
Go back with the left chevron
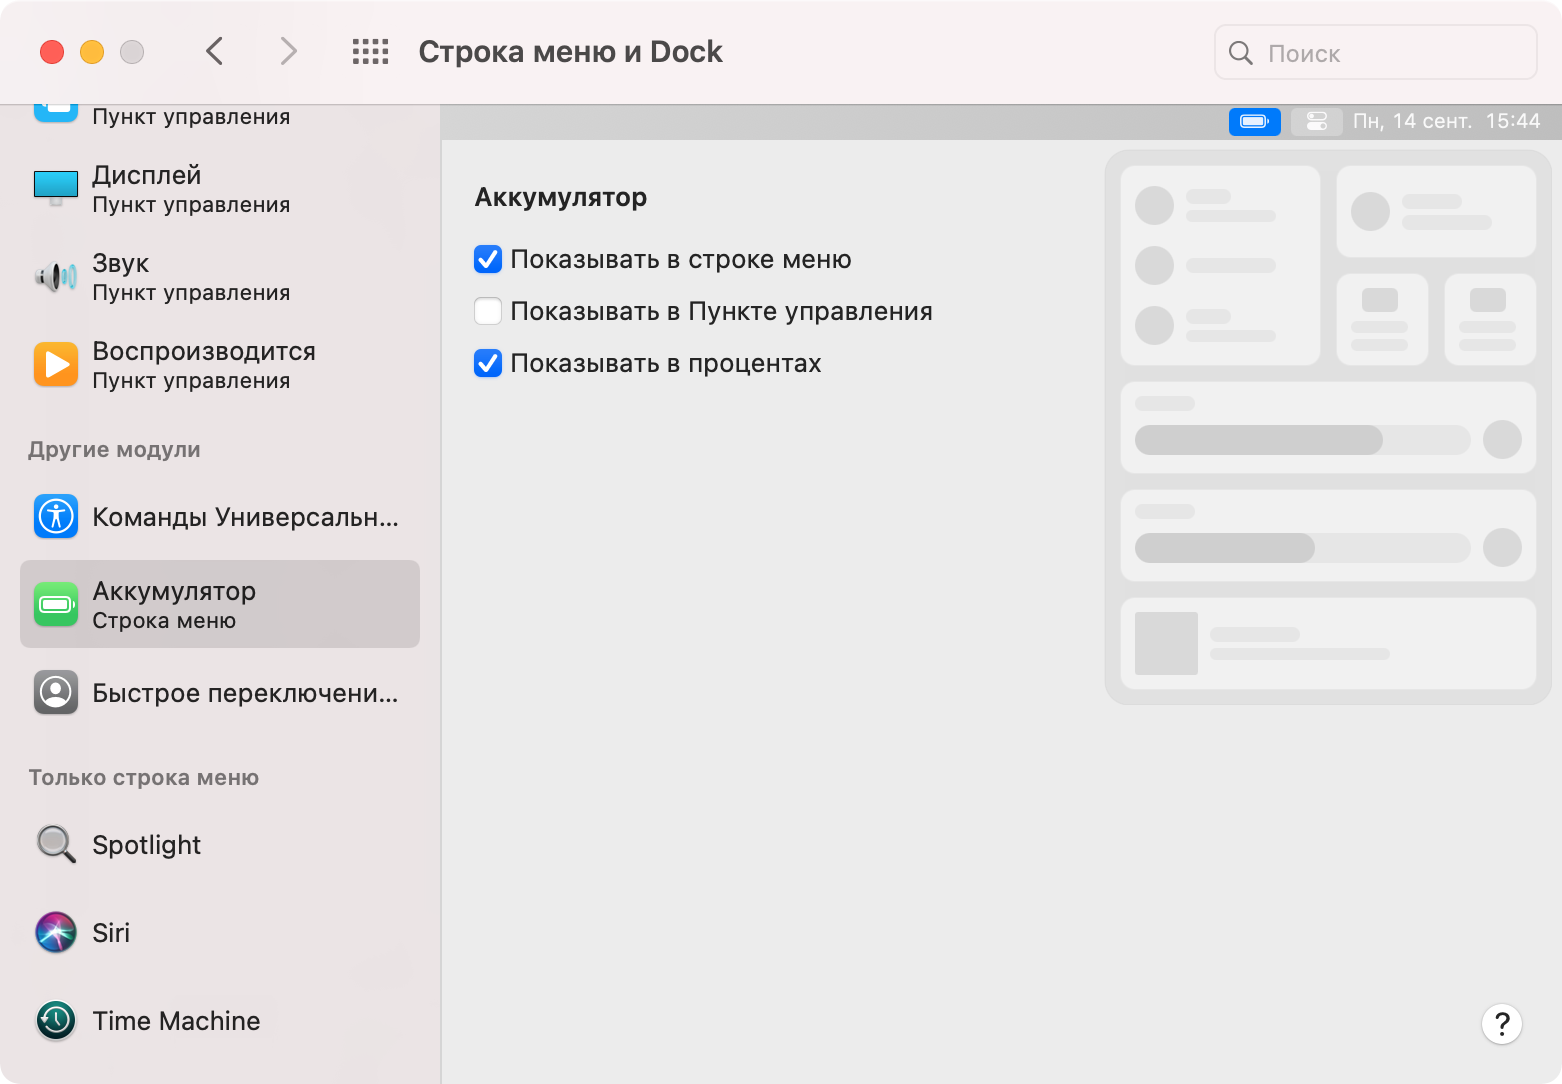(214, 52)
